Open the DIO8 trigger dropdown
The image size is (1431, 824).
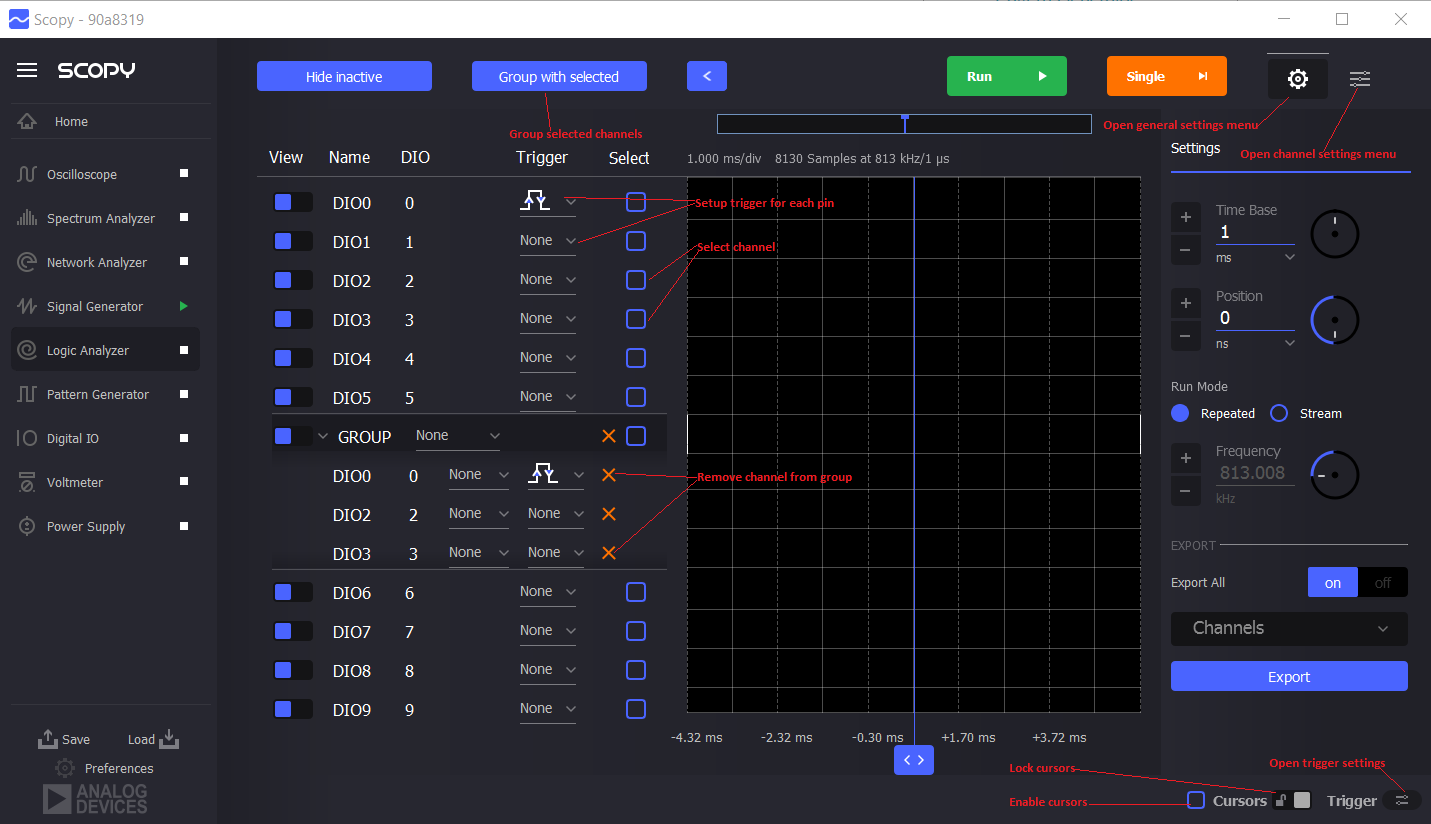547,670
